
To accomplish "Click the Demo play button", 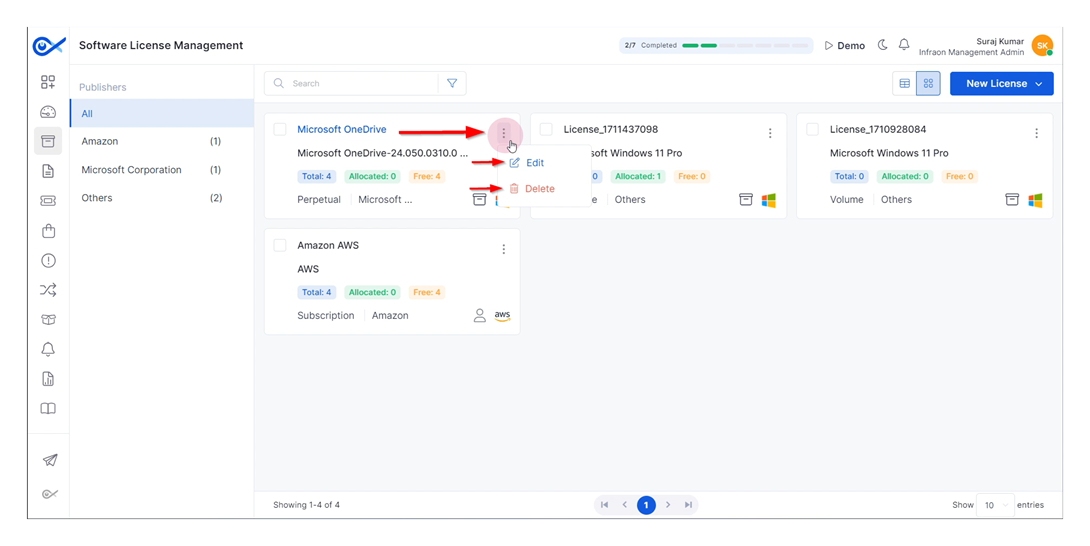I will pyautogui.click(x=844, y=45).
